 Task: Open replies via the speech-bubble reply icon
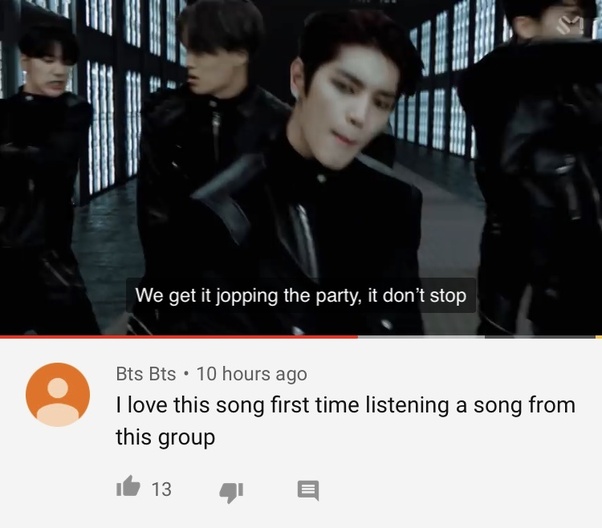click(308, 490)
